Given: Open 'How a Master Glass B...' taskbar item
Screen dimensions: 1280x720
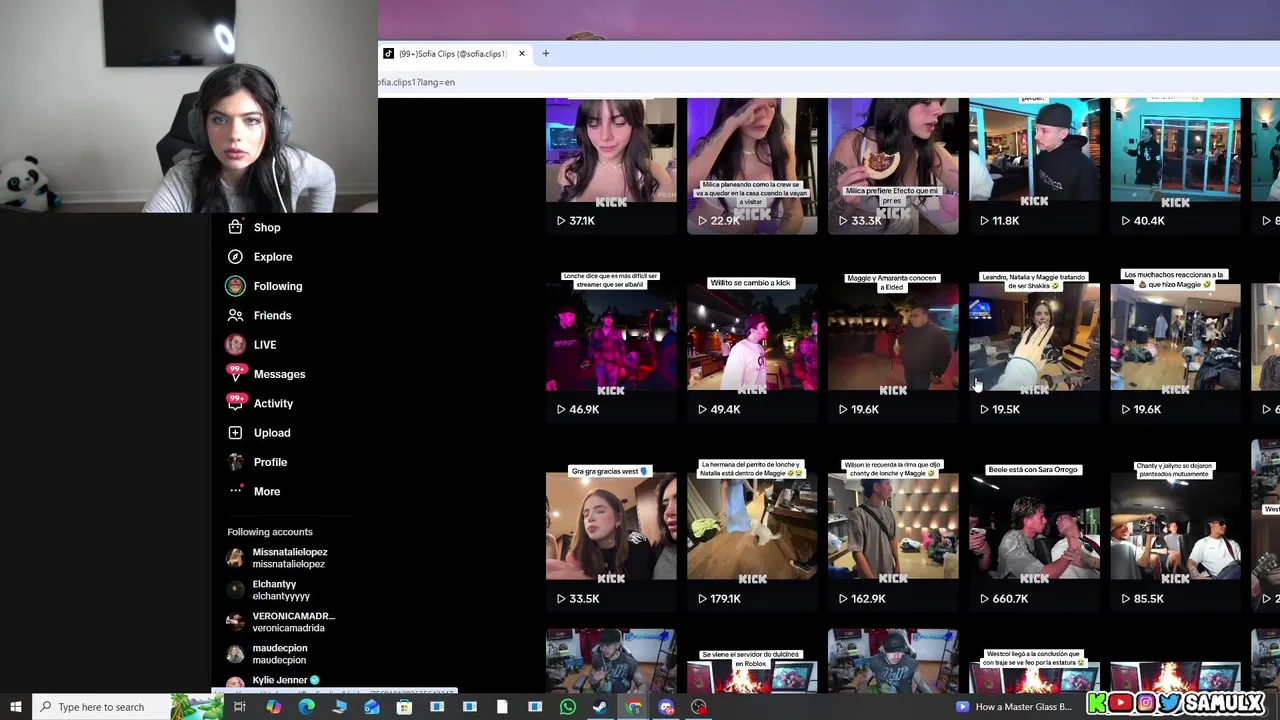Looking at the screenshot, I should (x=1015, y=707).
